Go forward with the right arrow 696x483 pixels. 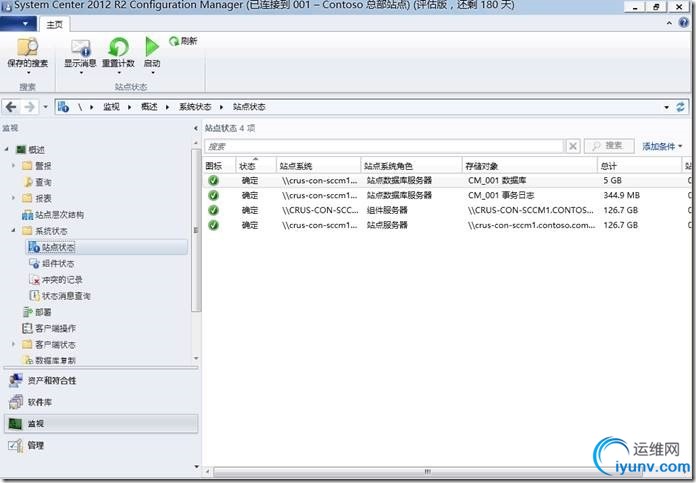click(x=29, y=107)
